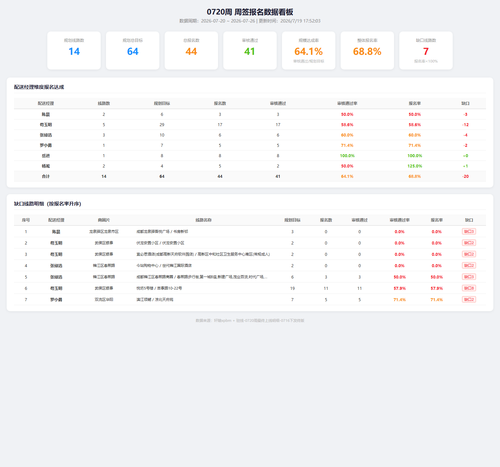This screenshot has width=500, height=467.
Task: Click the "报名率" header in the gap detail table
Action: point(437,220)
